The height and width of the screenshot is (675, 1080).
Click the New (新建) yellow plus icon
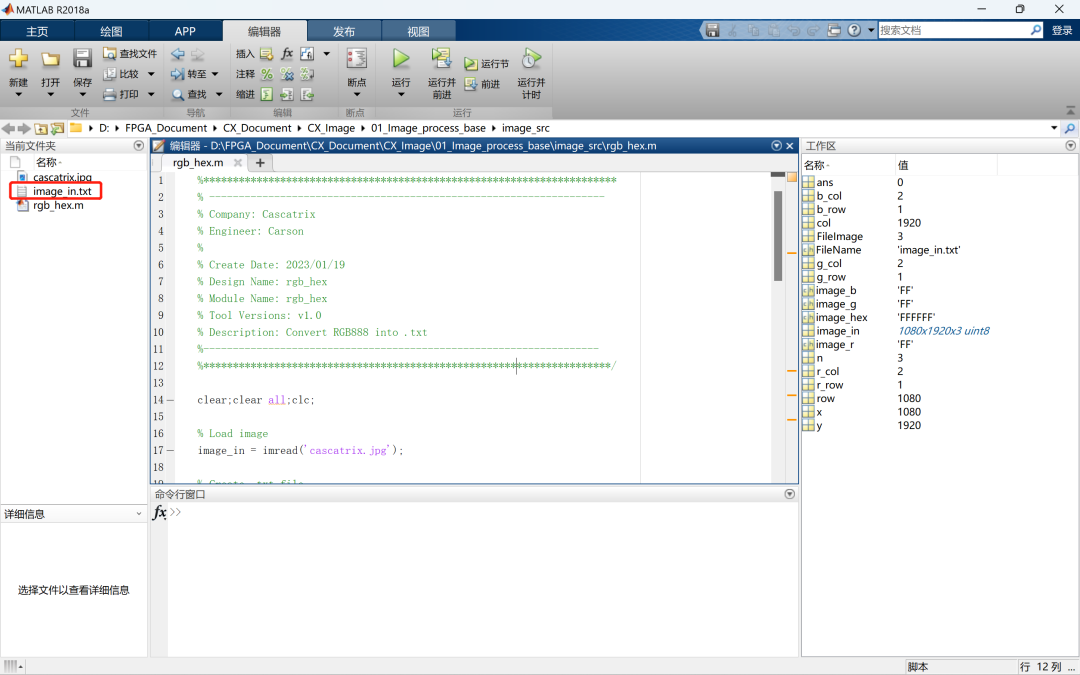coord(18,59)
